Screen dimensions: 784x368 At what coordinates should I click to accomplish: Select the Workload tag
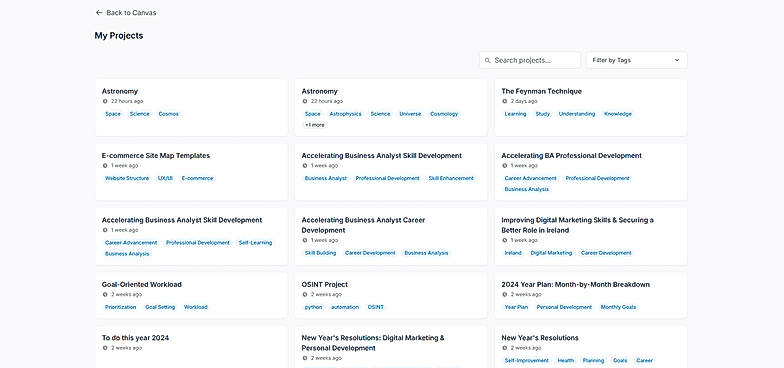tap(196, 308)
